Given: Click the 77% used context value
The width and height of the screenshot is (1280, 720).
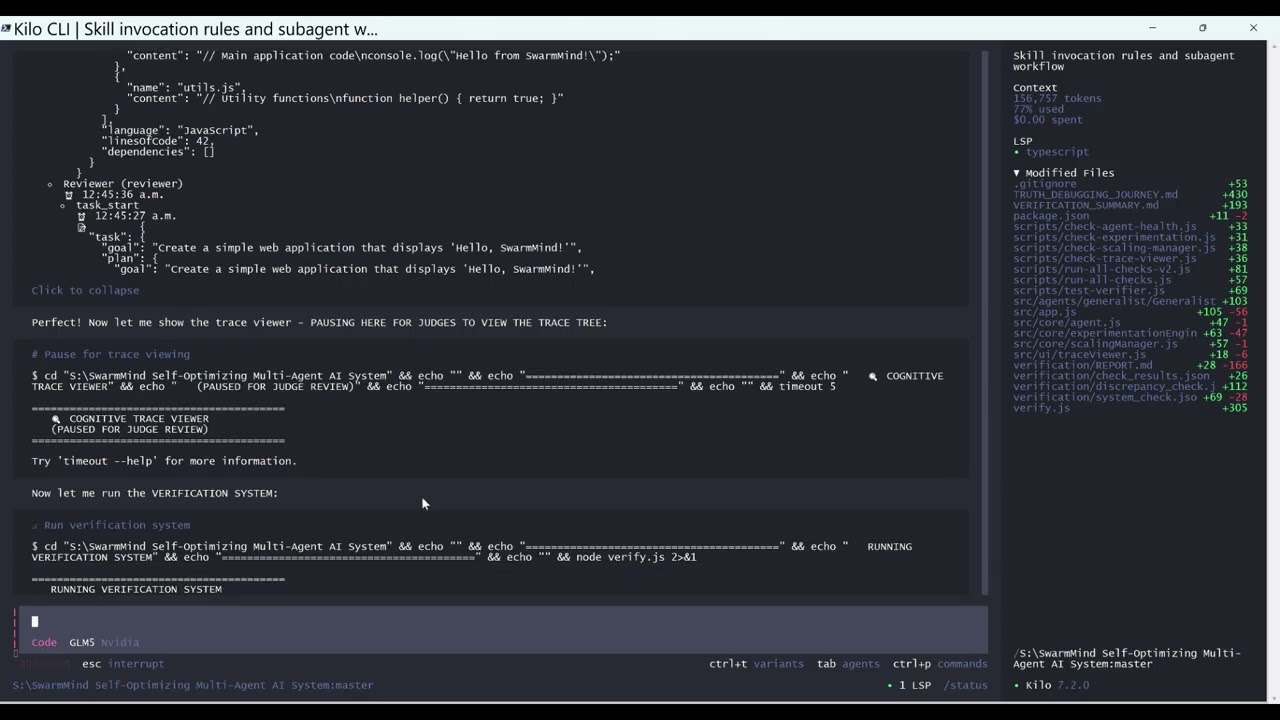Looking at the screenshot, I should pyautogui.click(x=1038, y=109).
